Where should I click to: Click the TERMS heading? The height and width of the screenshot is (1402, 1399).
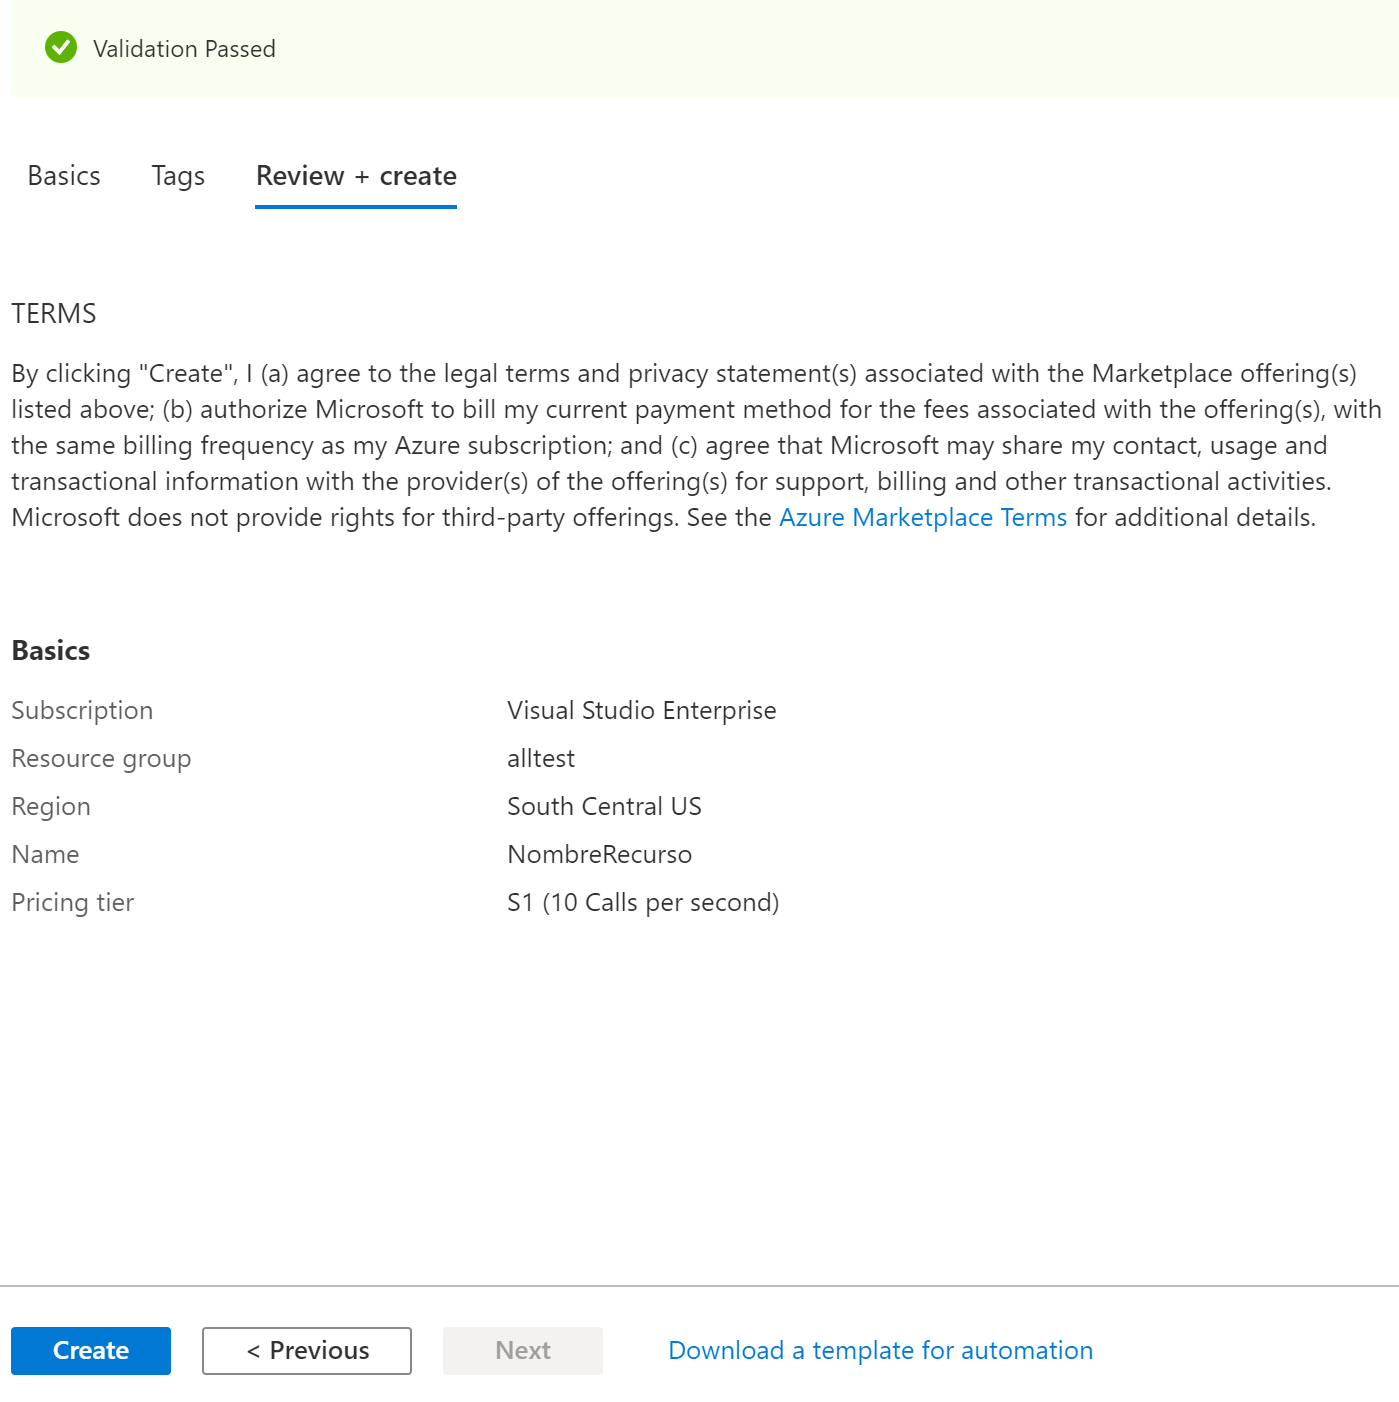tap(54, 314)
